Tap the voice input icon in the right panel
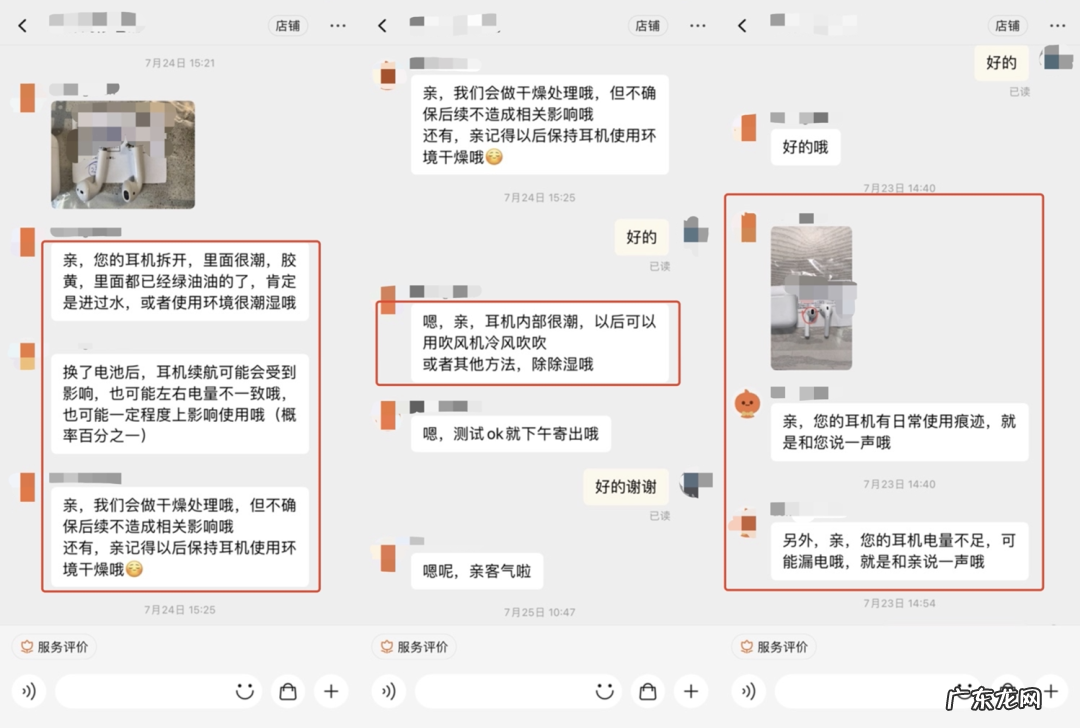1080x728 pixels. click(749, 691)
